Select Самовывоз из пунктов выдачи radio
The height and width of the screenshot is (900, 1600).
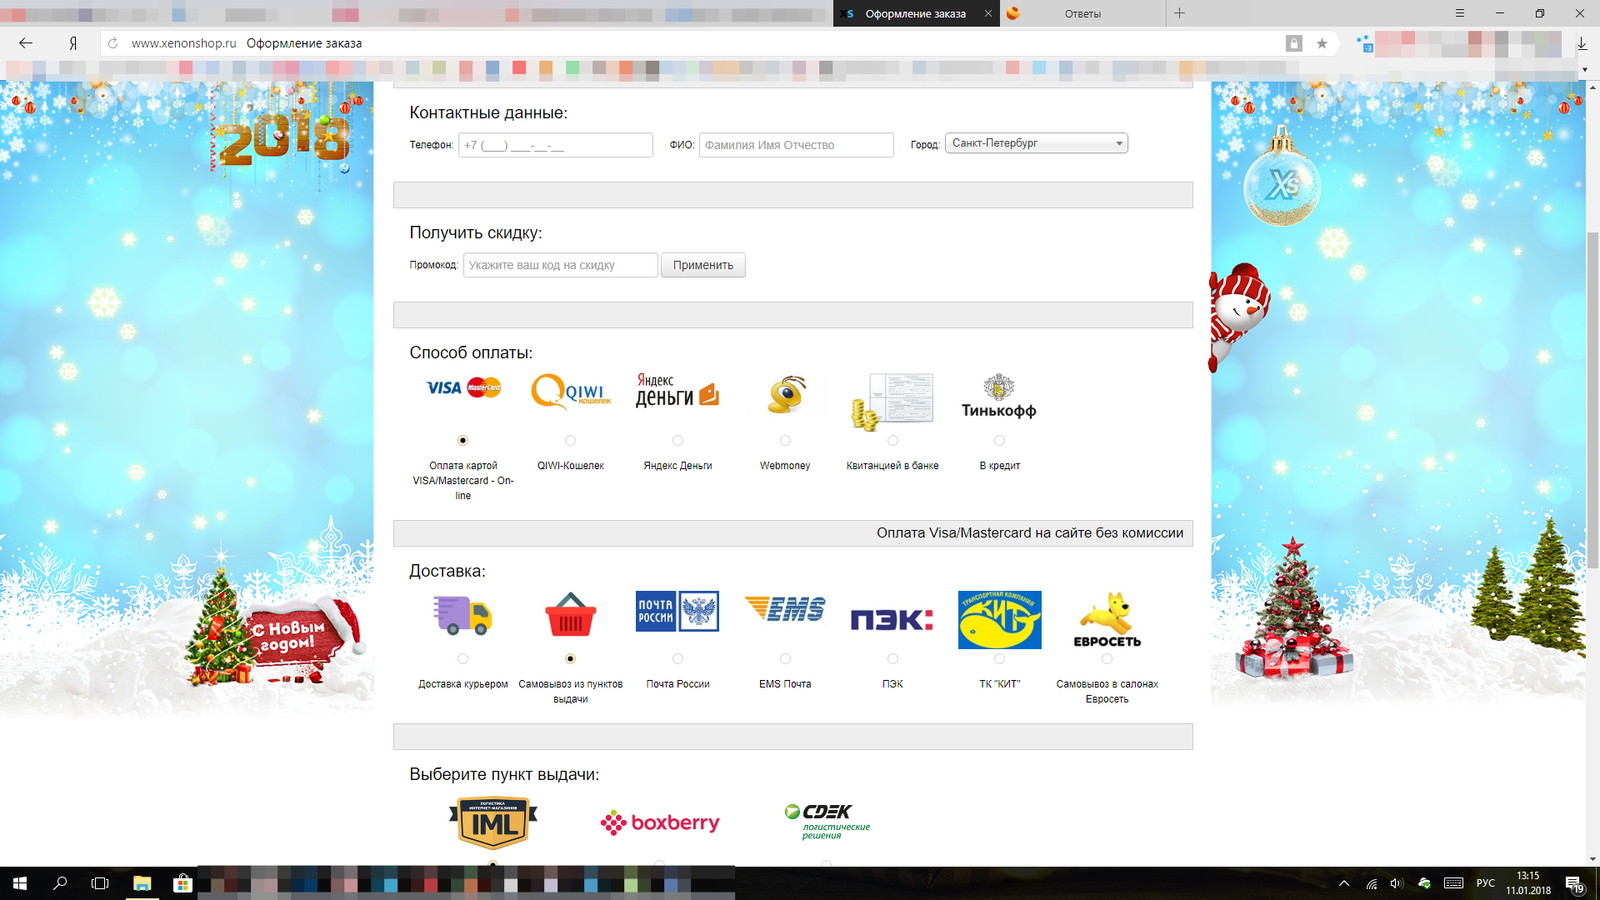point(570,659)
